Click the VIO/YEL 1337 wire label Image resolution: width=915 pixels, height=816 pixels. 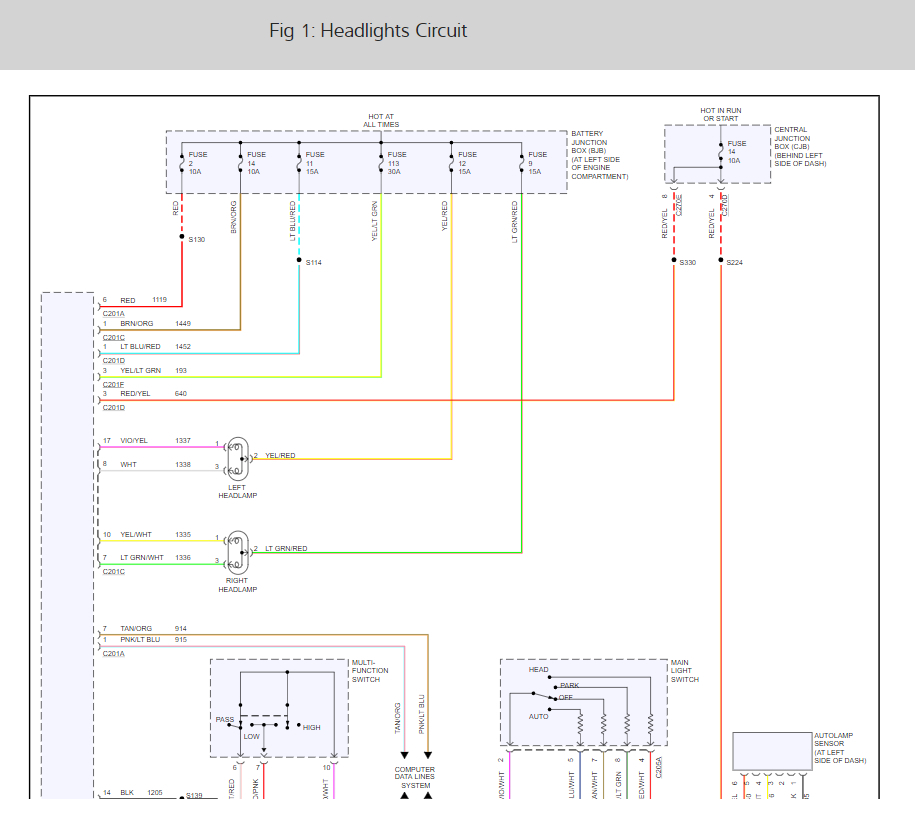(x=155, y=441)
